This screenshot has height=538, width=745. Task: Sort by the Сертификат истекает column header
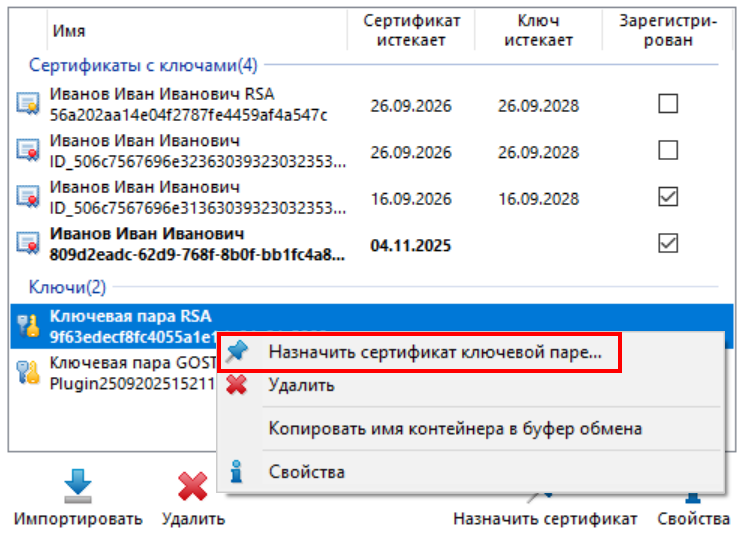click(x=411, y=30)
